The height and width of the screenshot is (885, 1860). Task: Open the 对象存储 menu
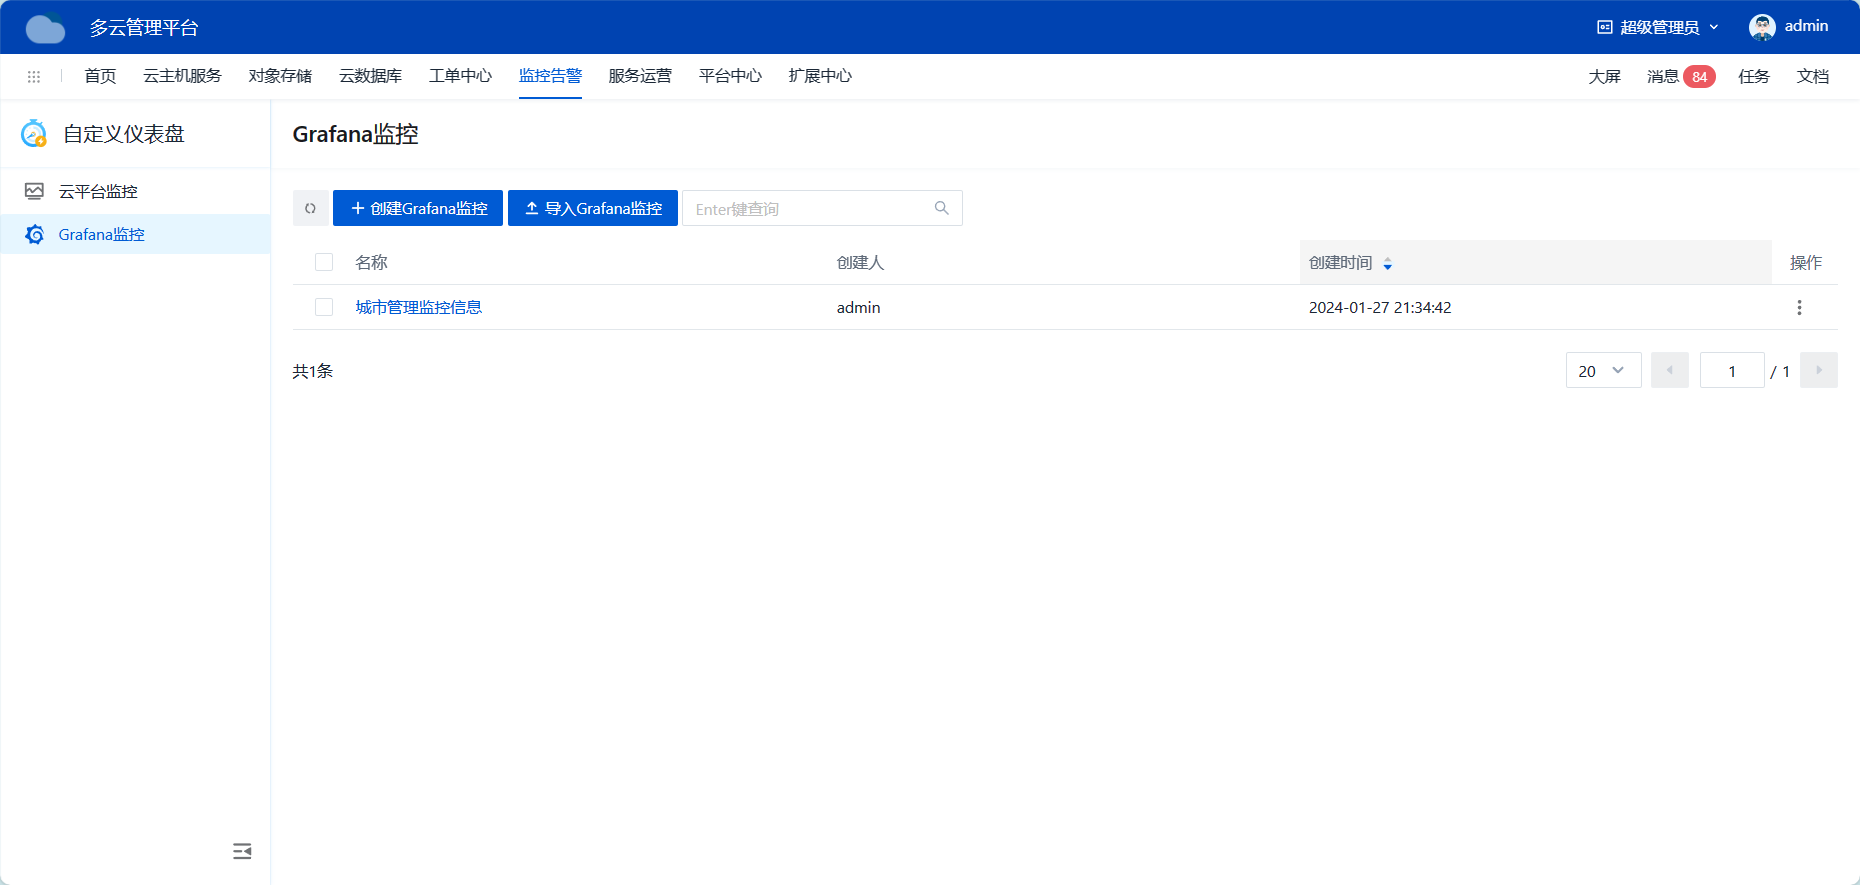tap(280, 76)
